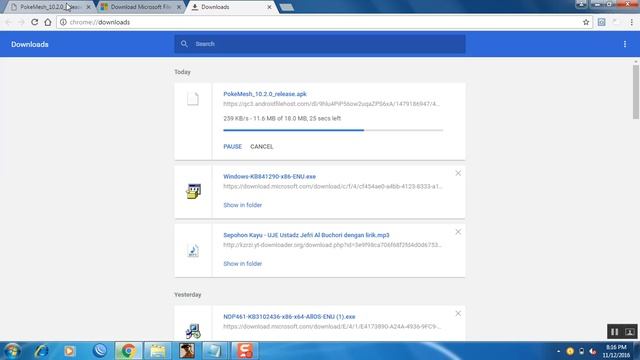Switch to the PokeMesh_10.2.0 tab
The width and height of the screenshot is (640, 360).
[49, 7]
